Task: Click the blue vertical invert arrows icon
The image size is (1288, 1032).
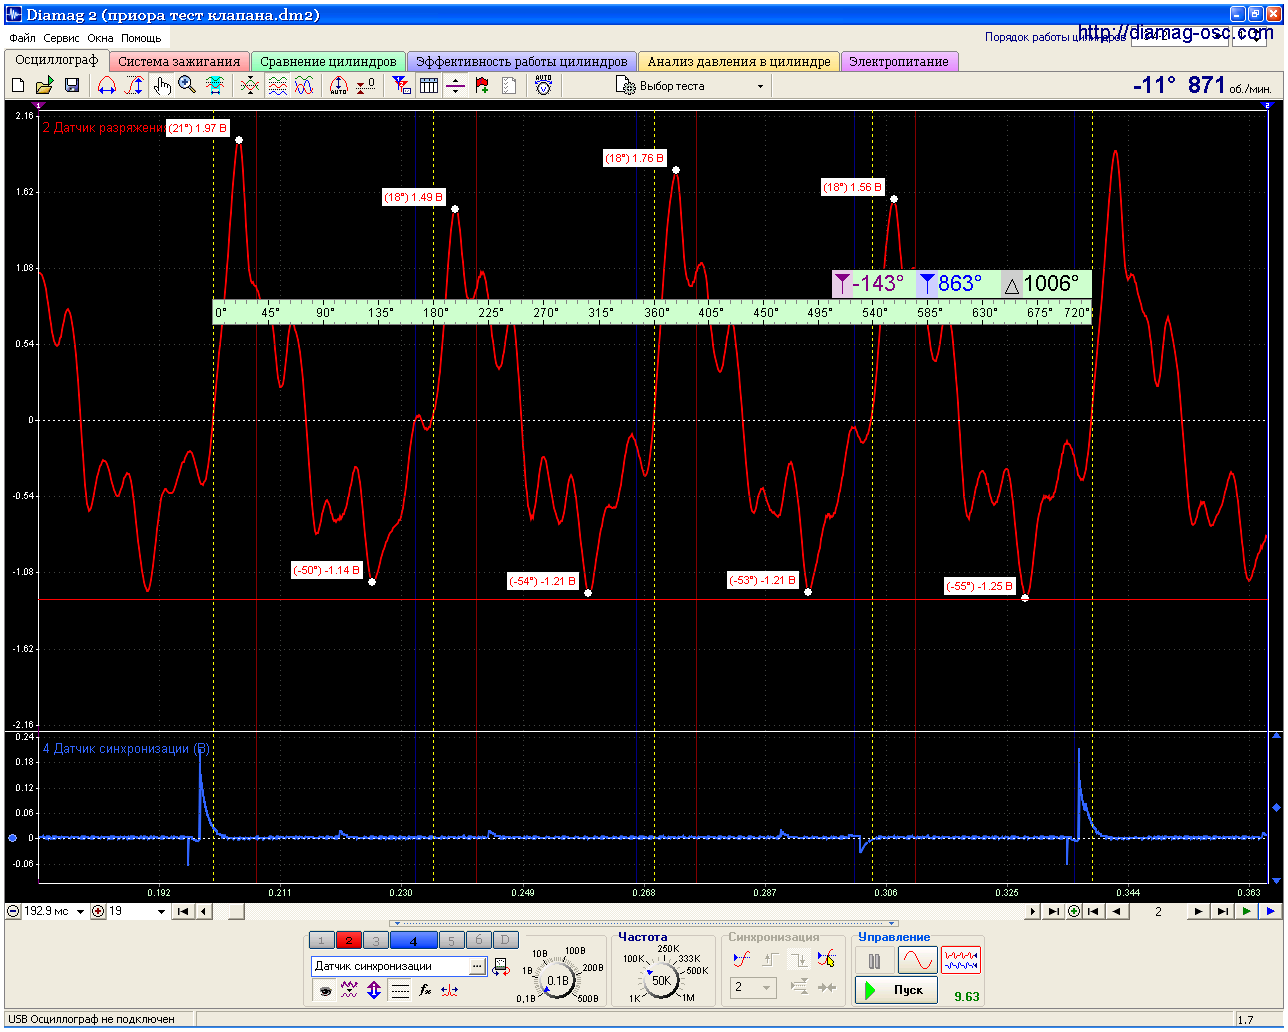Action: (374, 991)
